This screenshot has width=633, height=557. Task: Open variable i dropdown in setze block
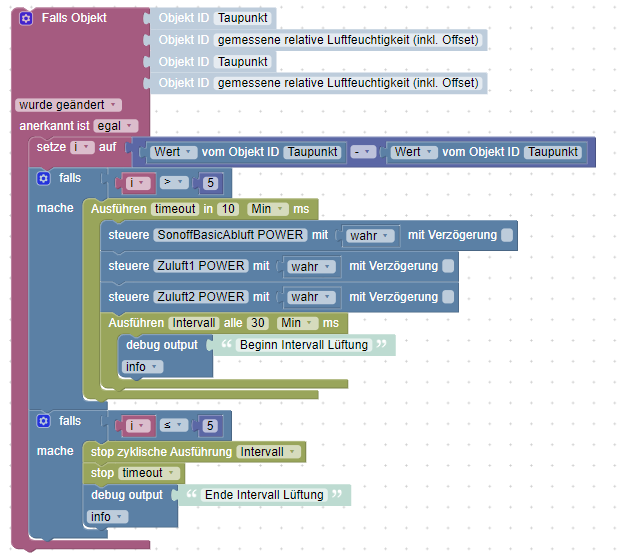pos(82,147)
